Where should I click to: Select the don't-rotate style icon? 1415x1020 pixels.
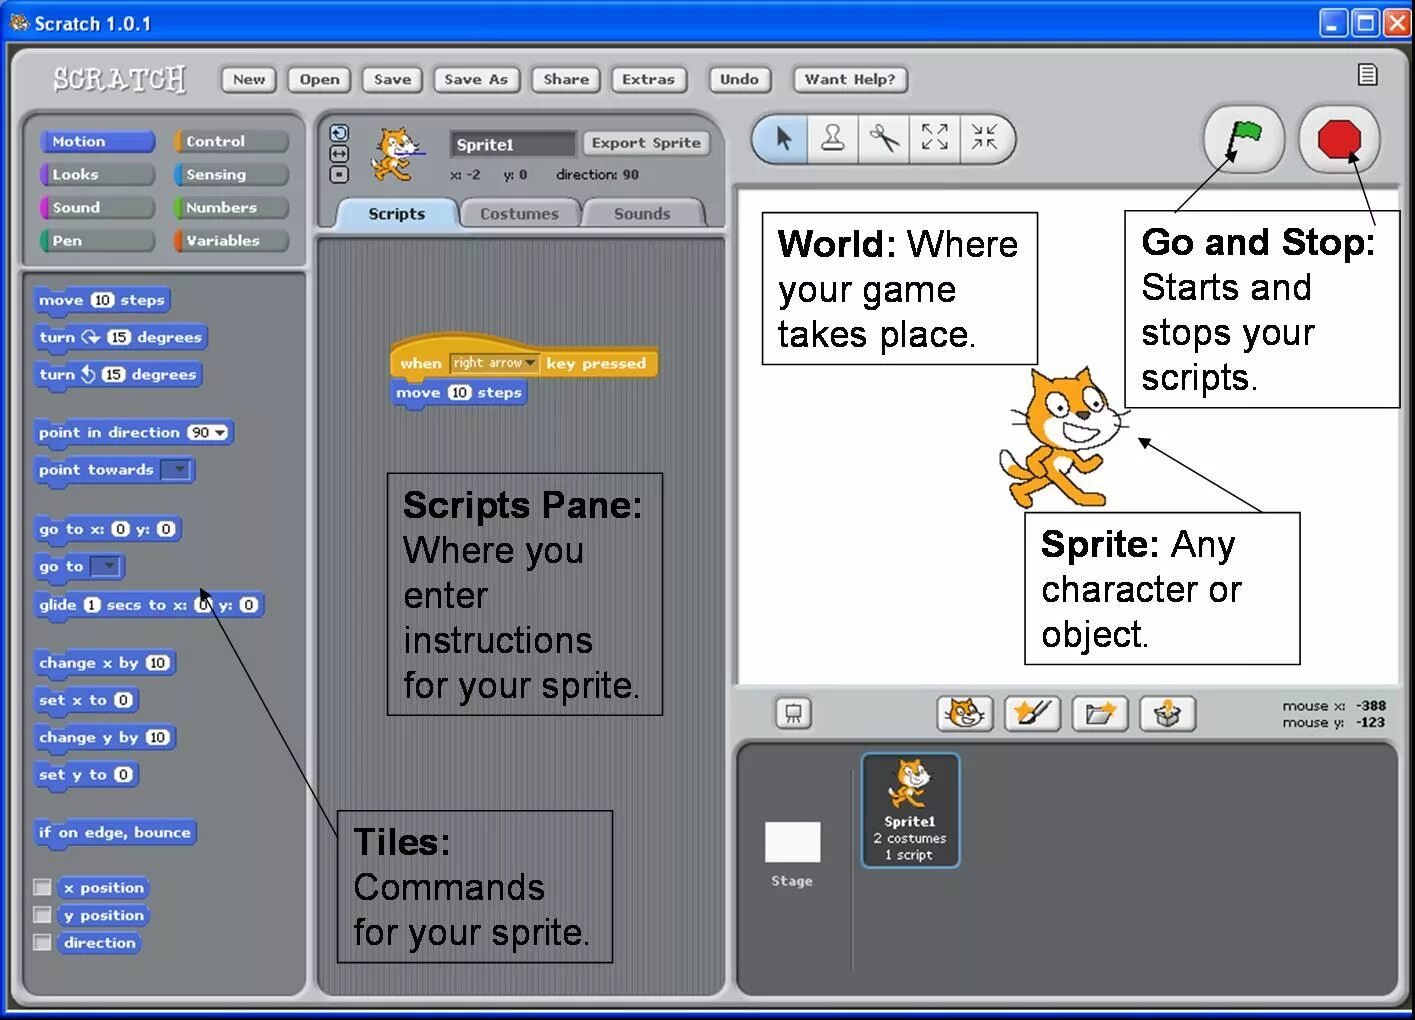tap(339, 175)
